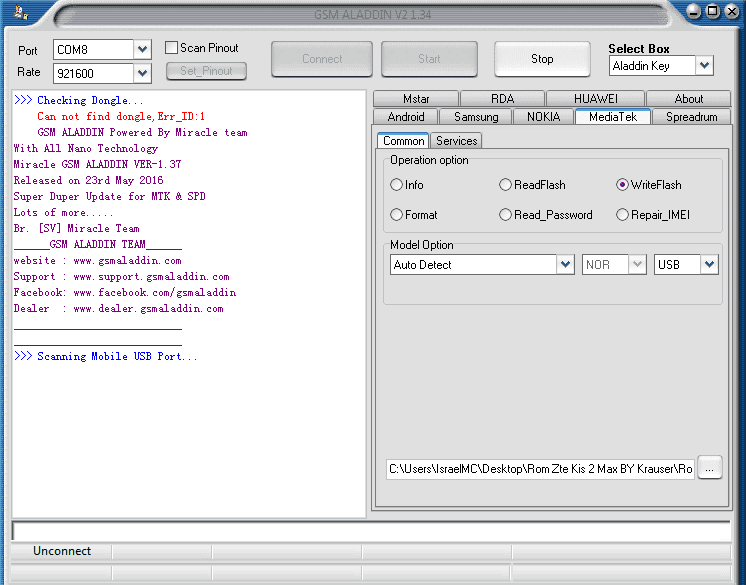Maximize the GSM ALADDIN window

(713, 11)
